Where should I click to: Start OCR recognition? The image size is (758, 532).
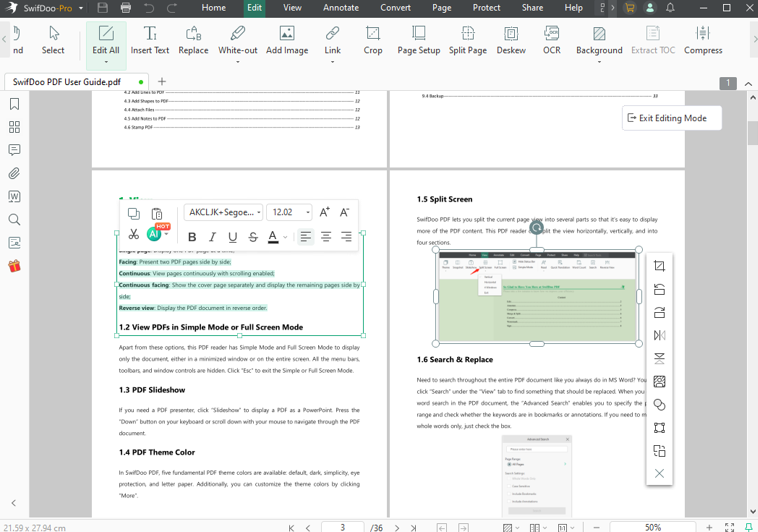tap(552, 42)
